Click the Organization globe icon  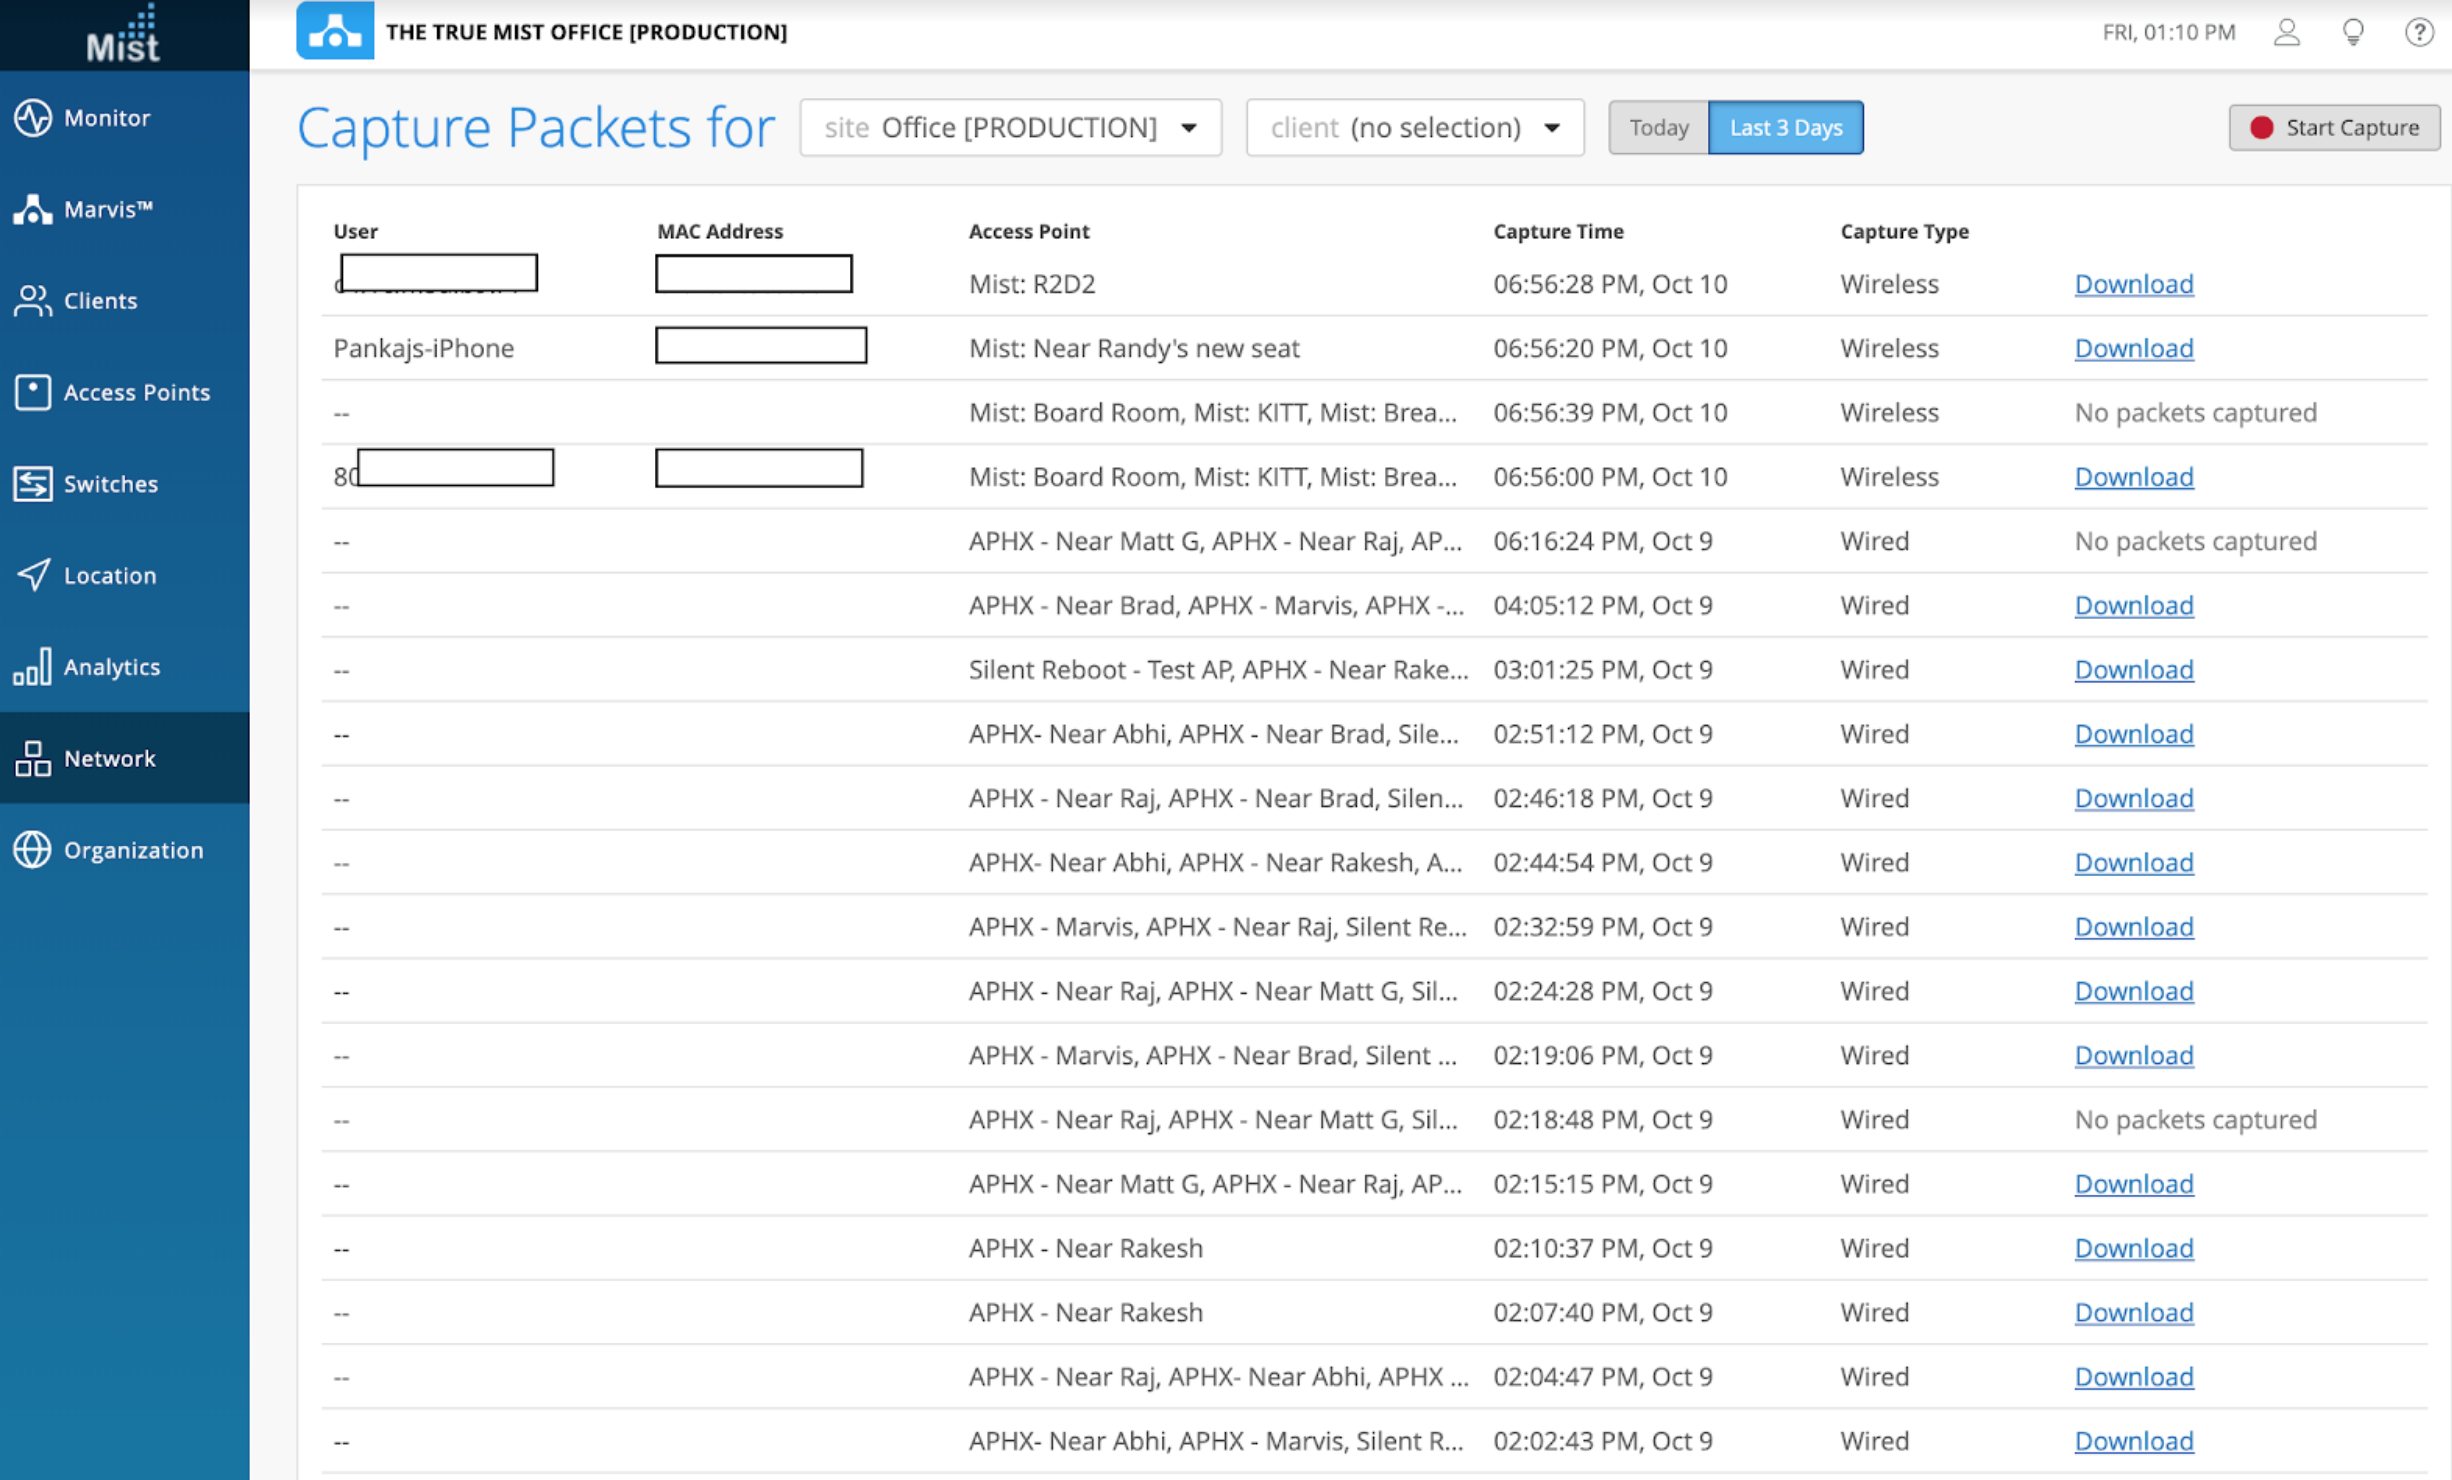click(x=32, y=850)
